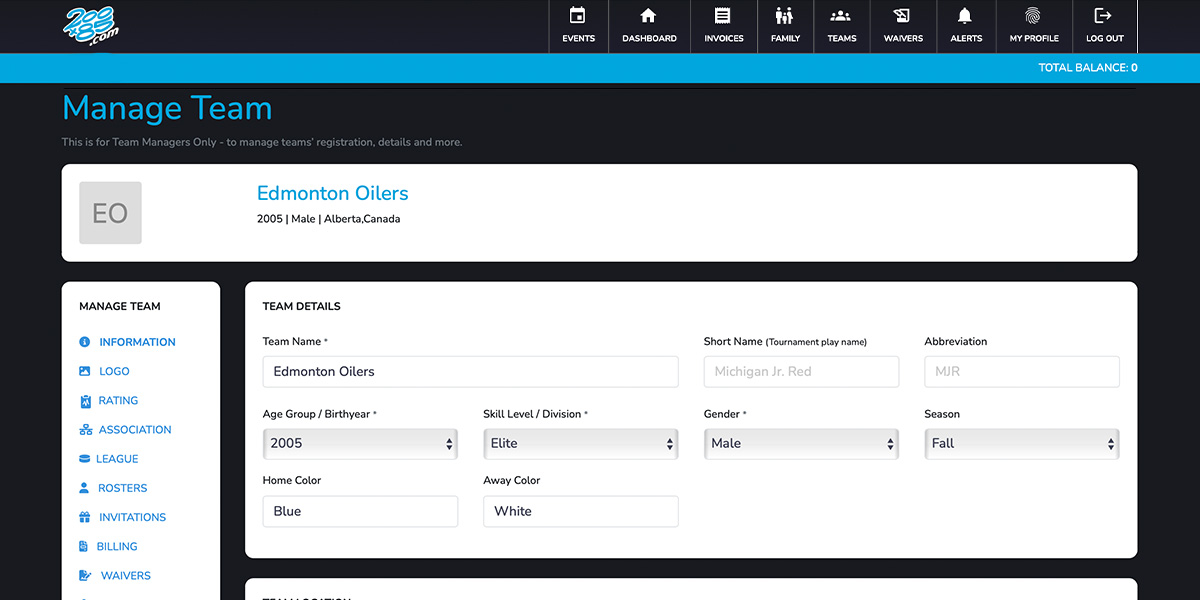Click the Log Out icon
This screenshot has height=600, width=1200.
[x=1103, y=16]
